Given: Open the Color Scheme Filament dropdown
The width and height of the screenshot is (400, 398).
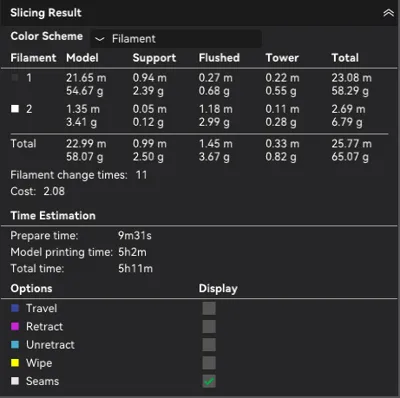Looking at the screenshot, I should point(176,39).
